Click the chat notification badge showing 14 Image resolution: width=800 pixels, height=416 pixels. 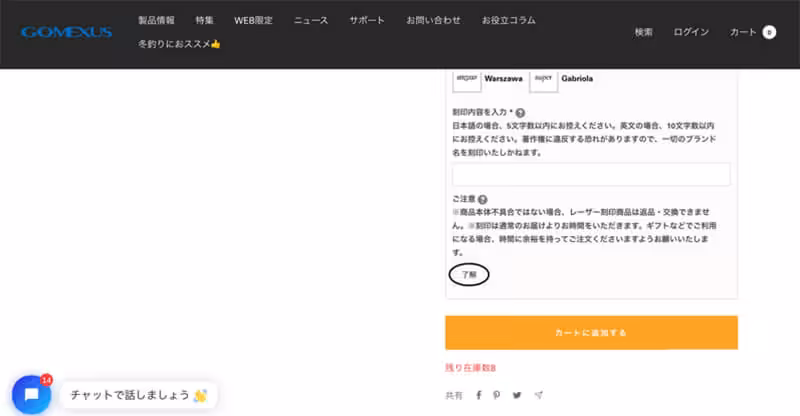(x=46, y=380)
